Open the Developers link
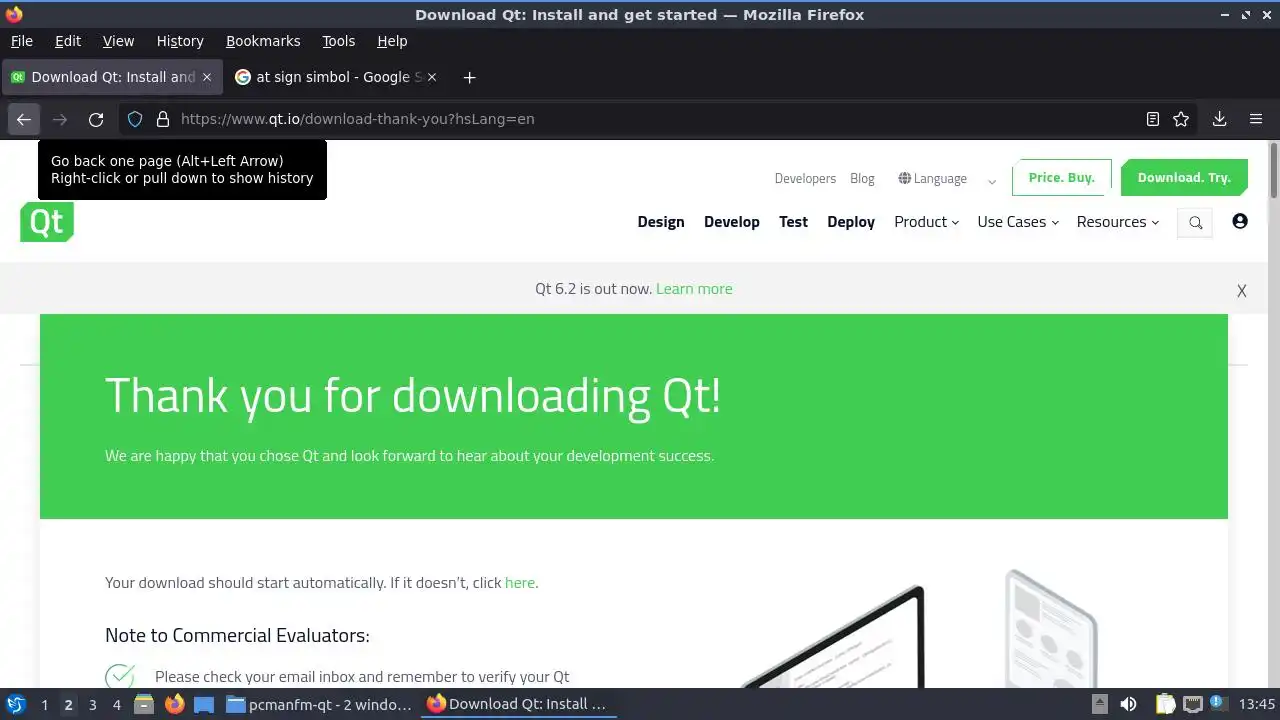 click(805, 179)
